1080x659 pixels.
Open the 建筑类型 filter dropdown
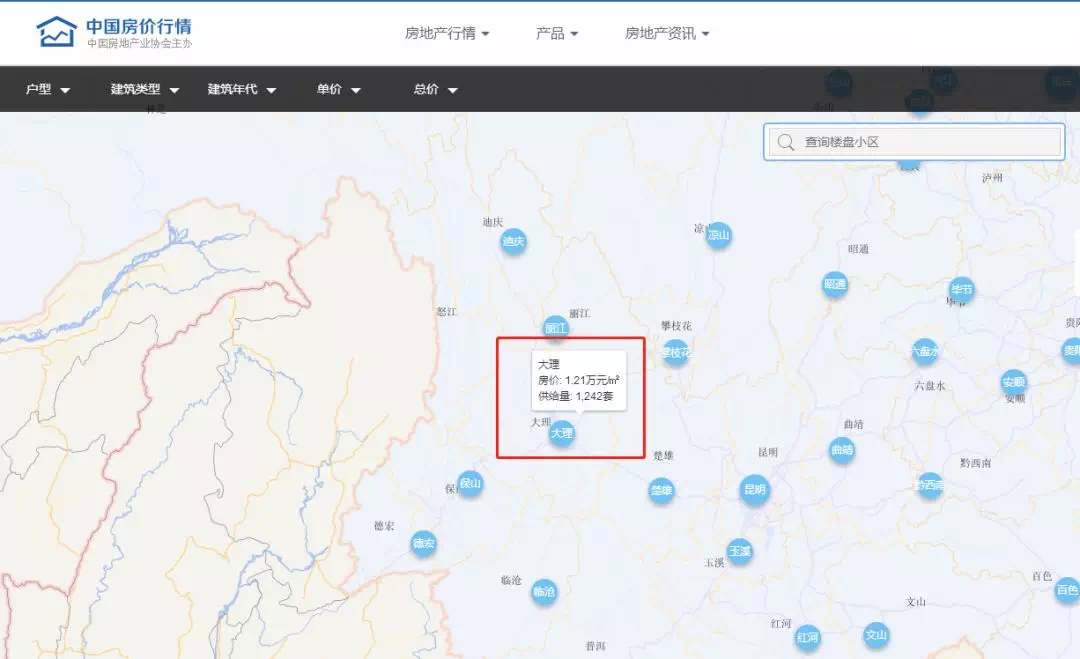coord(145,90)
